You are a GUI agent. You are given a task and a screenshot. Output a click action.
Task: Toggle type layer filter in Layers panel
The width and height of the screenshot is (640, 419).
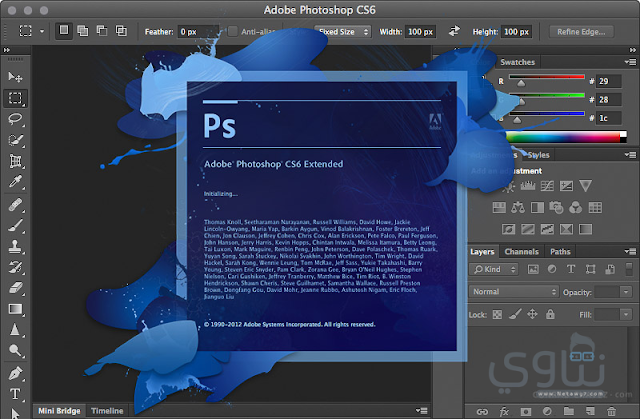(x=571, y=269)
